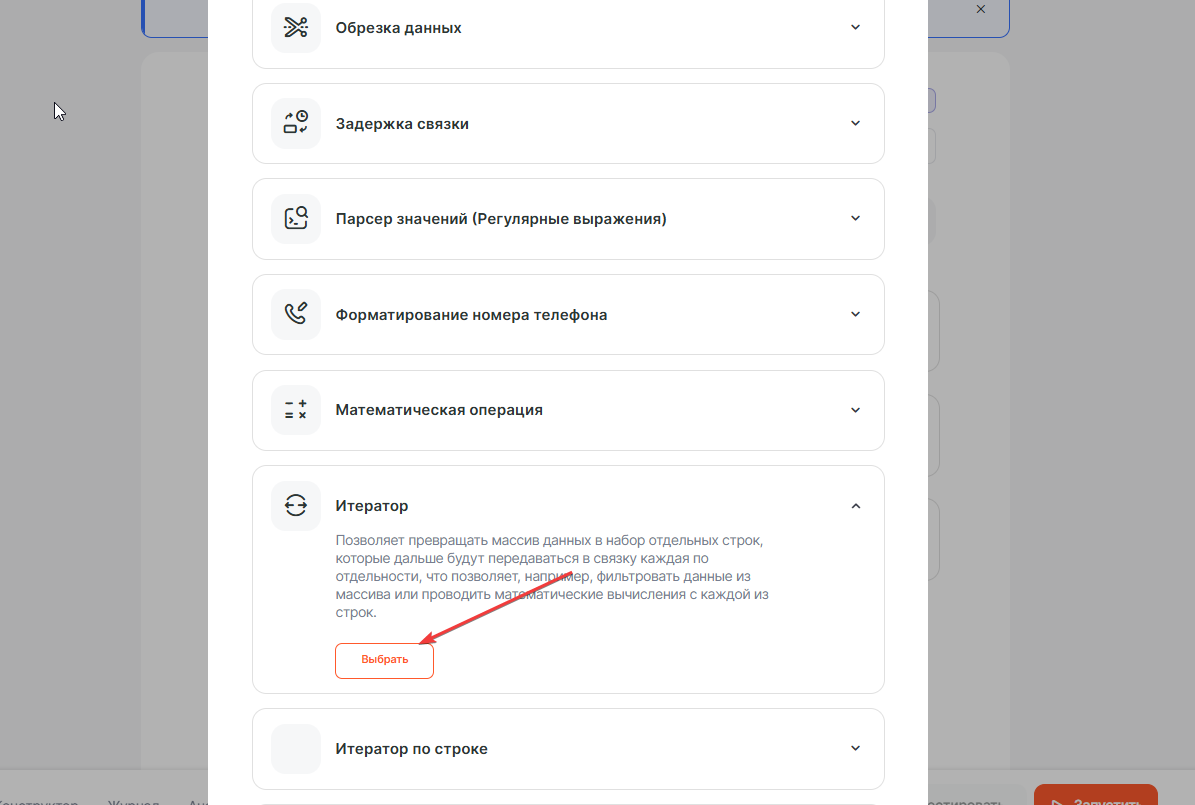The height and width of the screenshot is (805, 1195).
Task: Click the Парсер значений regex icon
Action: tap(296, 219)
